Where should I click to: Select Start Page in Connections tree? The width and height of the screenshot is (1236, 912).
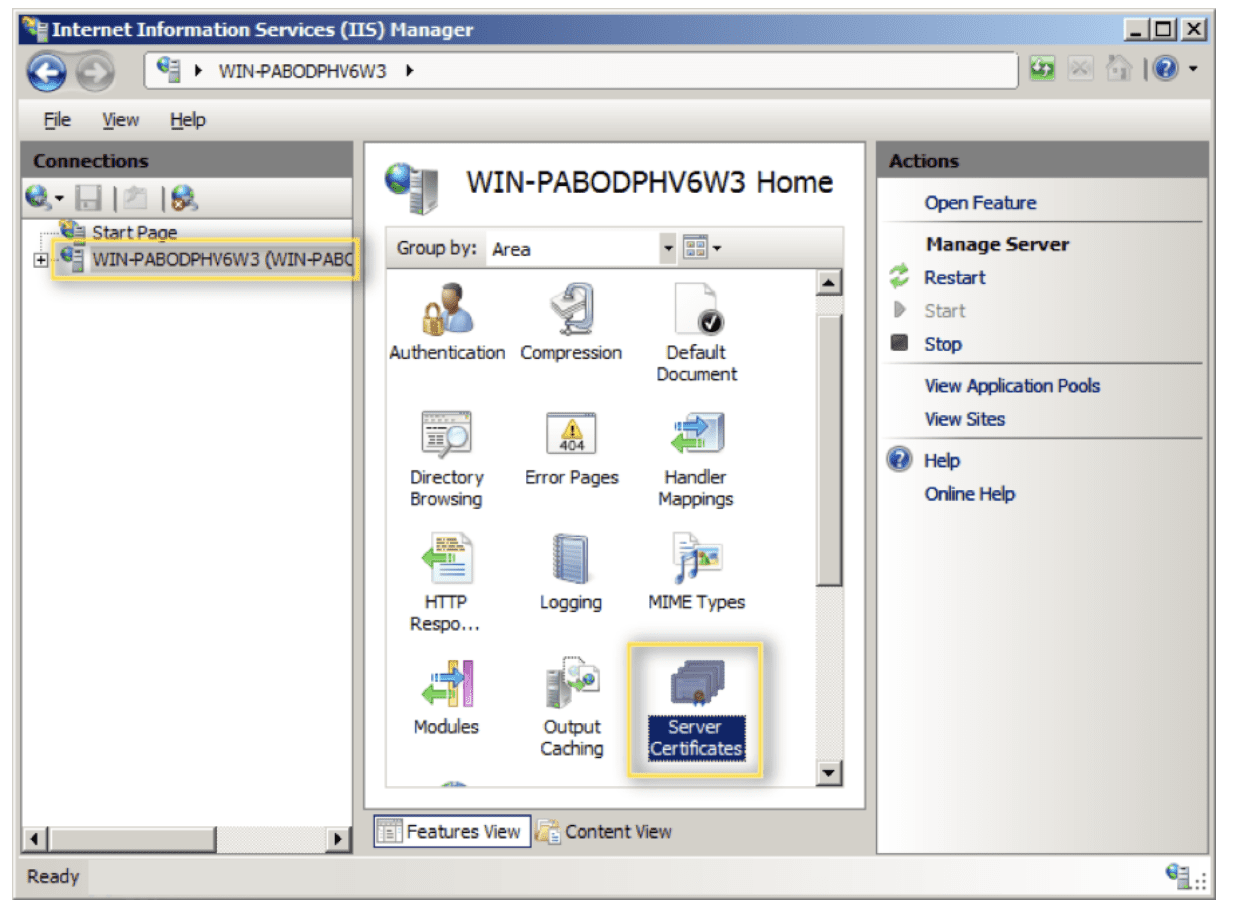click(x=134, y=232)
